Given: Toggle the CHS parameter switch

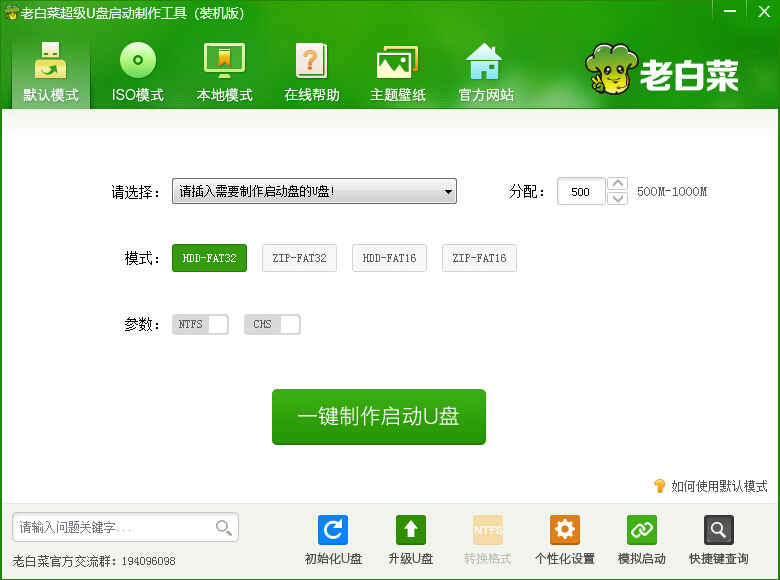Looking at the screenshot, I should pos(272,324).
